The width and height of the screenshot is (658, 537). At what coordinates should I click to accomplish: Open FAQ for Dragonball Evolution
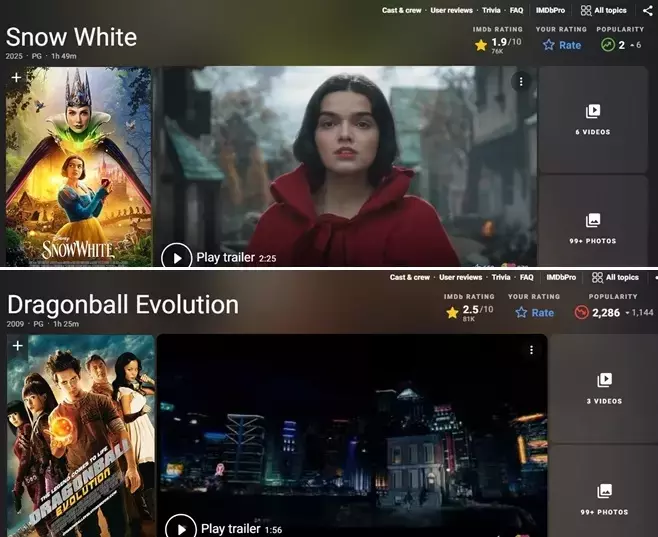527,277
